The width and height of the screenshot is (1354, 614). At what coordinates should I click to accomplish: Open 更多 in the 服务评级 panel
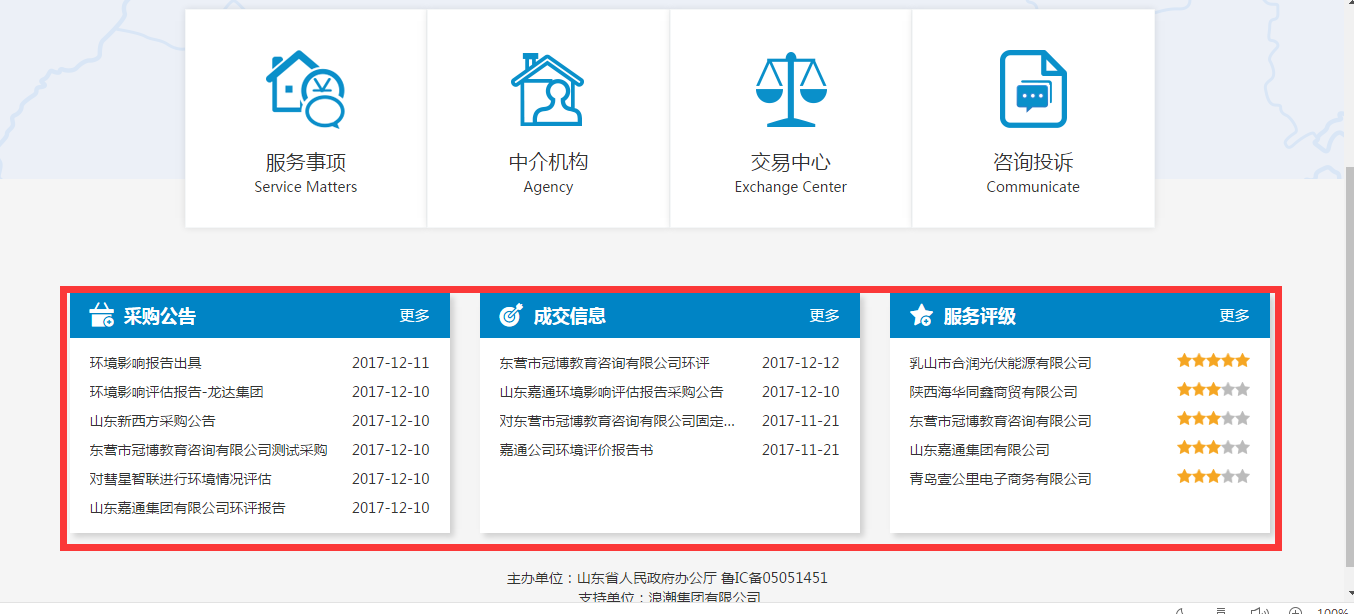[1234, 316]
